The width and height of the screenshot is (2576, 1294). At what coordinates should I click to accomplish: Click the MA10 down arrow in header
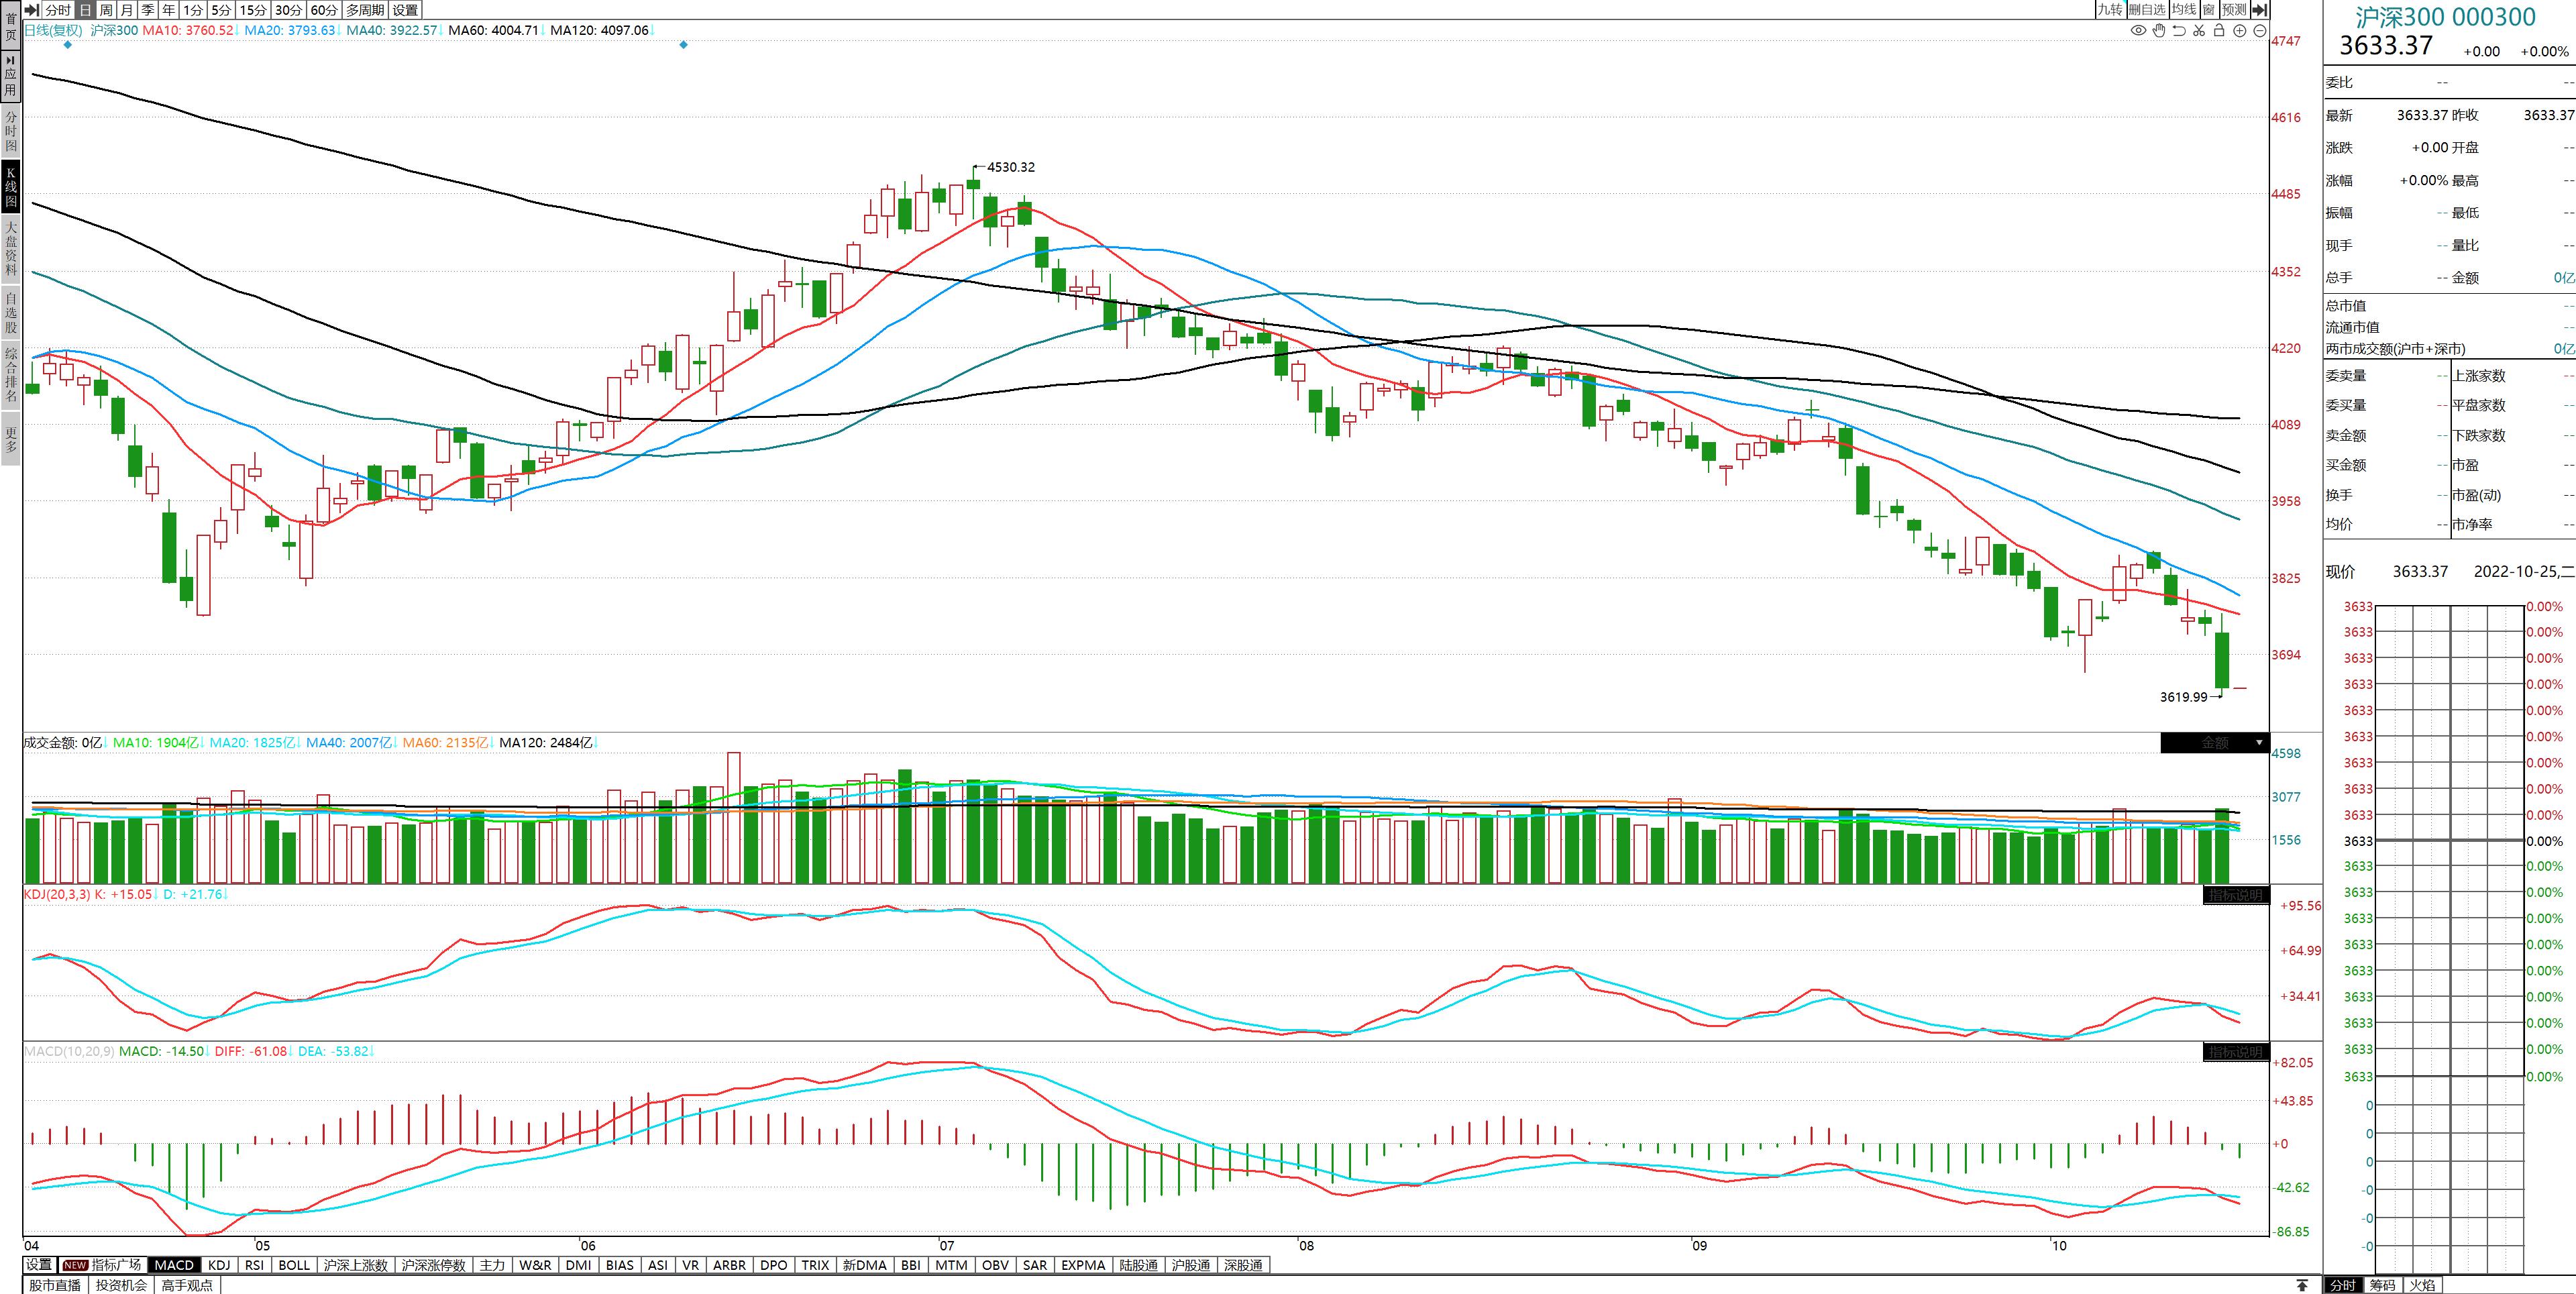pos(237,31)
